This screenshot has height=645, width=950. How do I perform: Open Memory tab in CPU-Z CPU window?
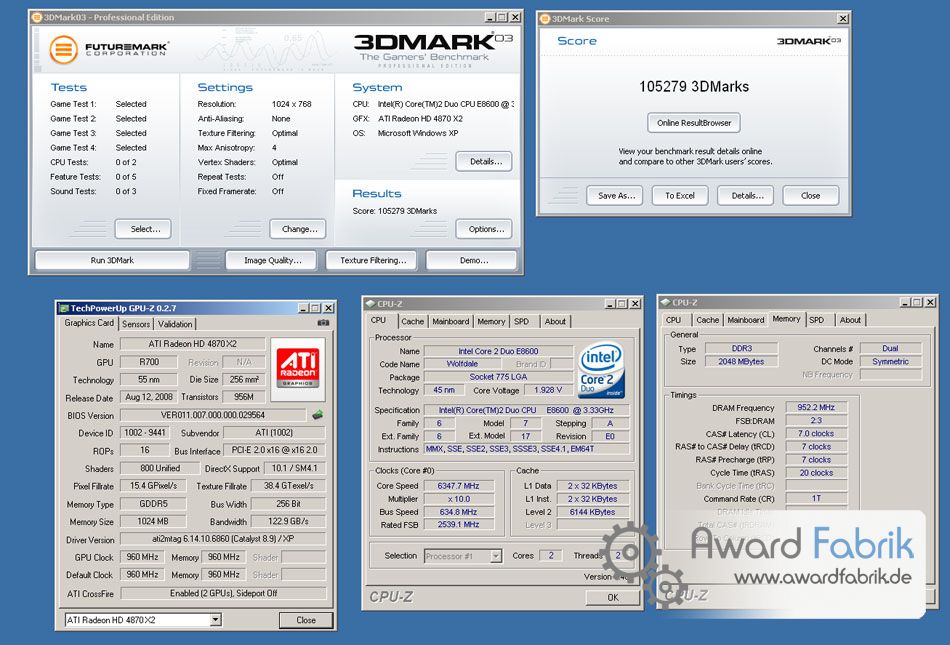point(491,322)
